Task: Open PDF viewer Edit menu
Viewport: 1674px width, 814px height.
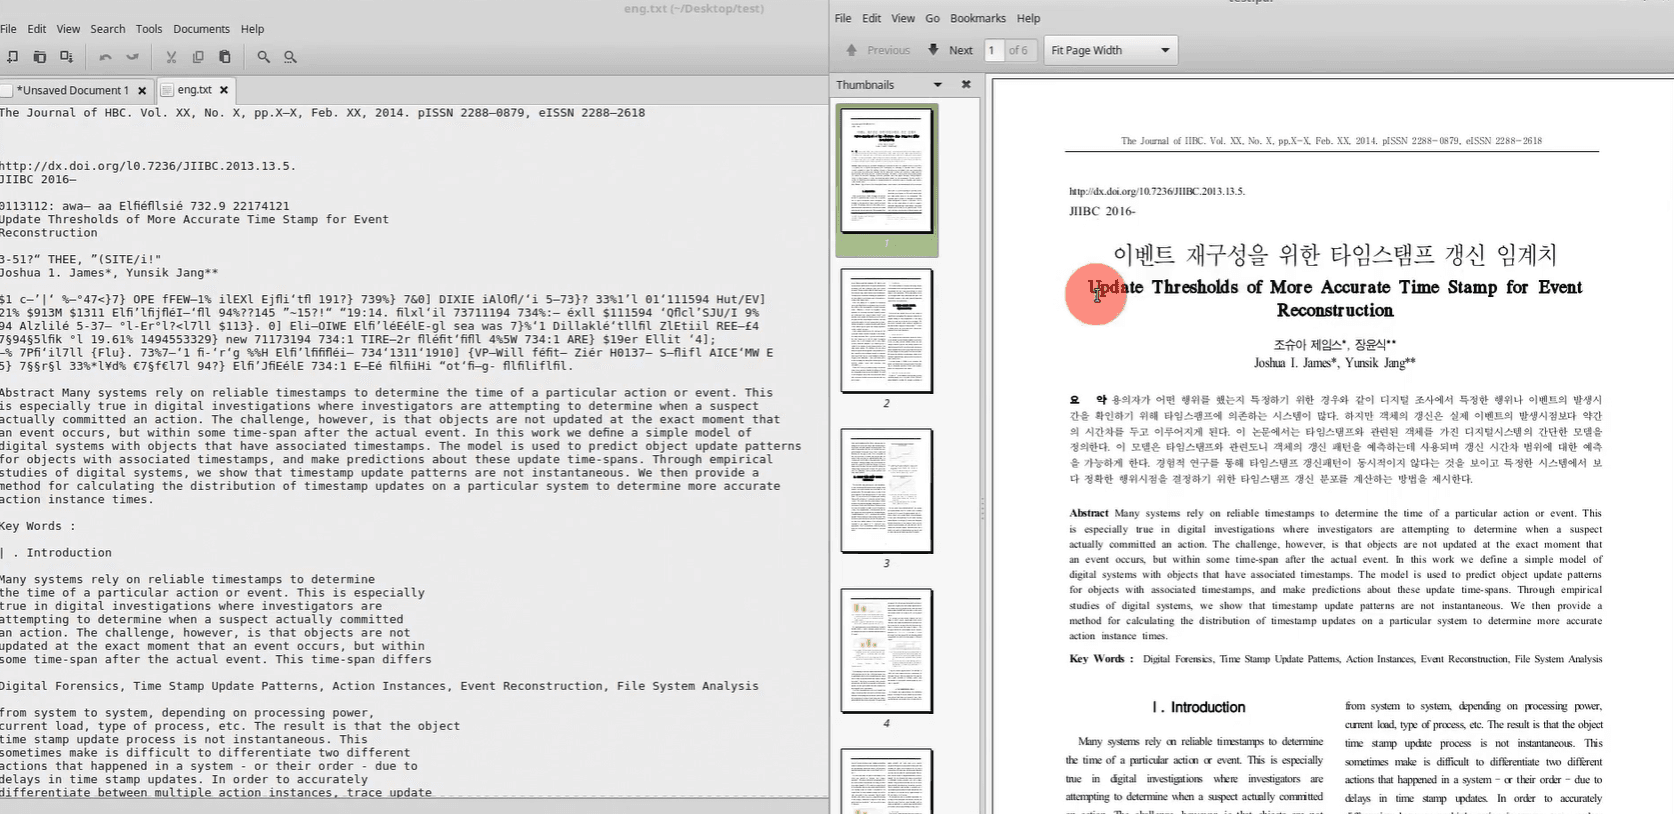Action: [x=872, y=18]
